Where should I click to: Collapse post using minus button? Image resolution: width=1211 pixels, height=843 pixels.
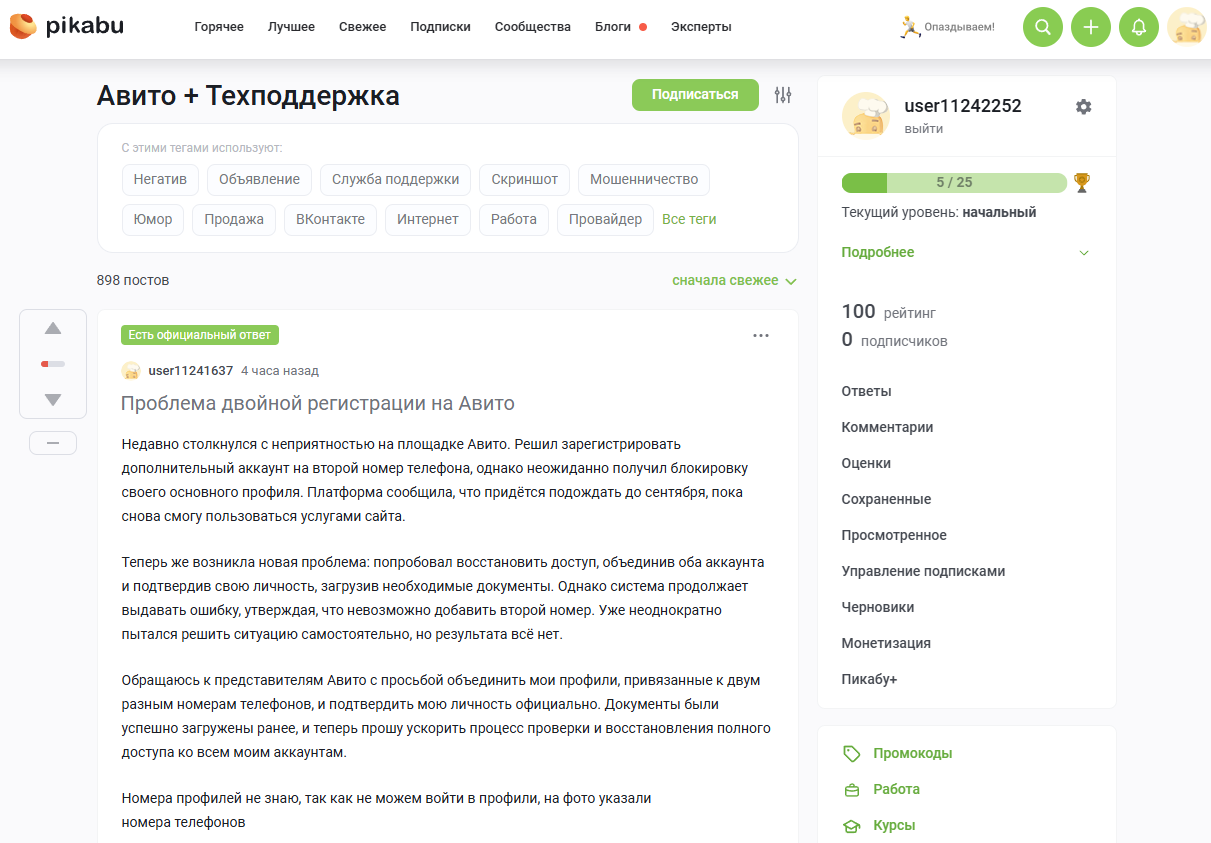53,443
